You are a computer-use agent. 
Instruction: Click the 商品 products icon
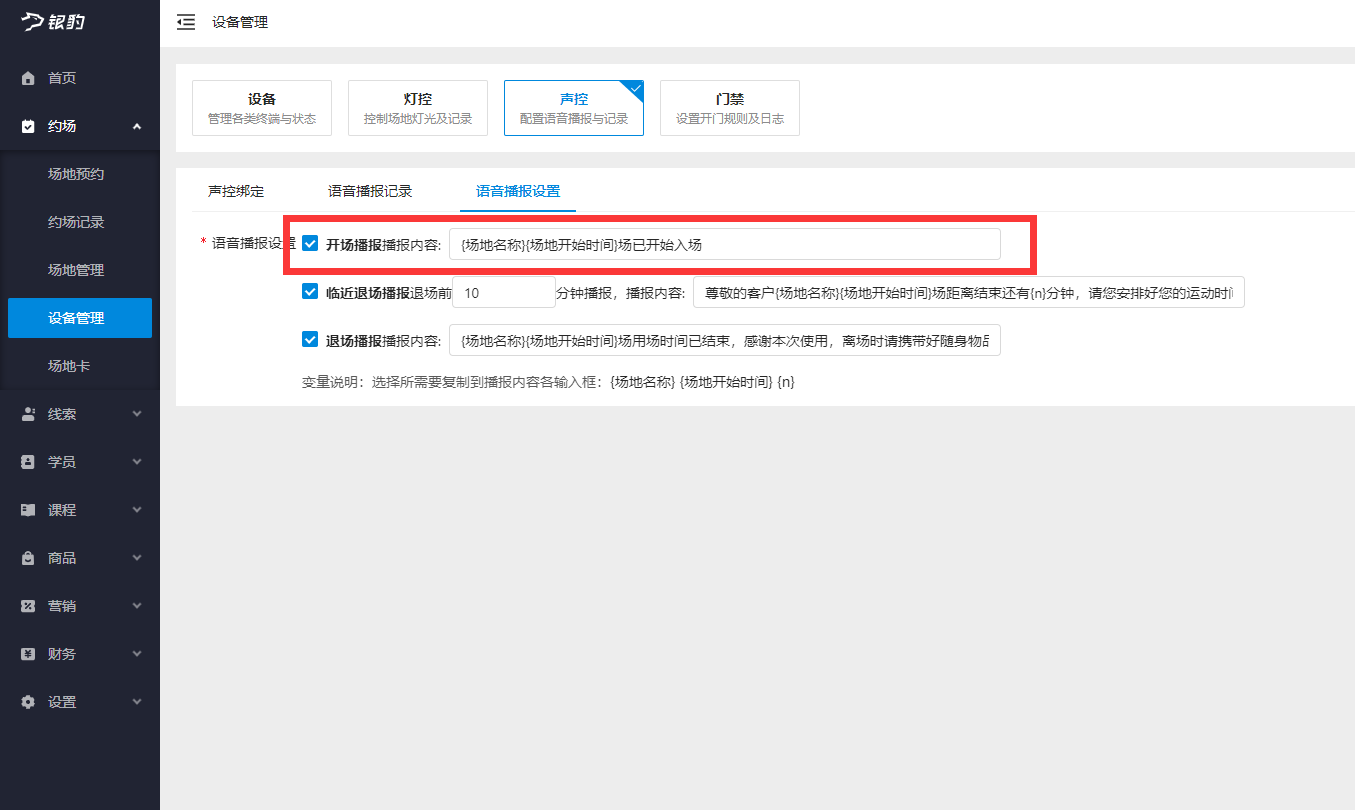click(27, 557)
